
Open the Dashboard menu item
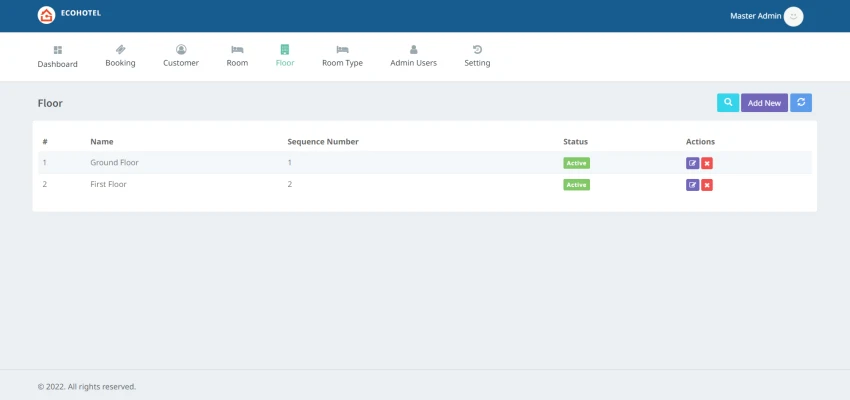[x=57, y=56]
